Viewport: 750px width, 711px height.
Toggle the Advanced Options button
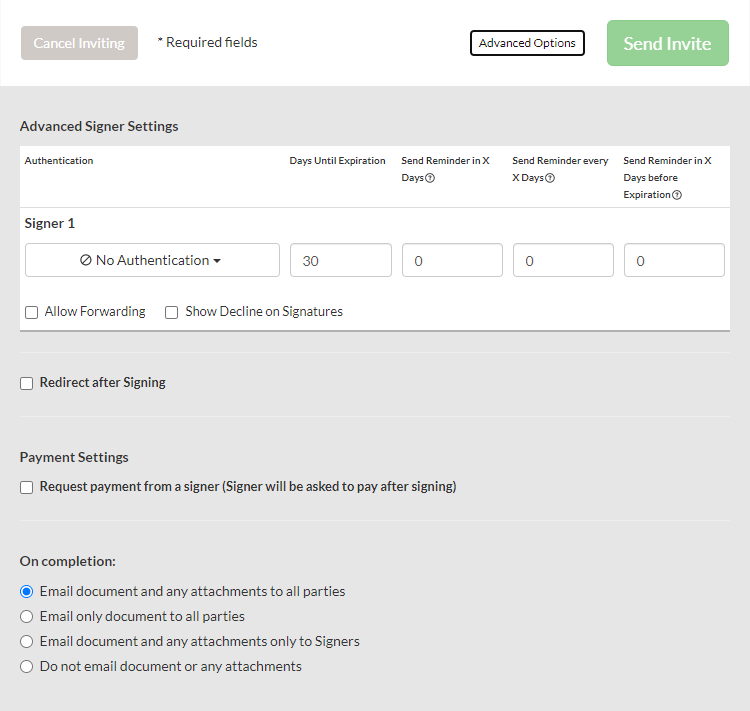[527, 43]
